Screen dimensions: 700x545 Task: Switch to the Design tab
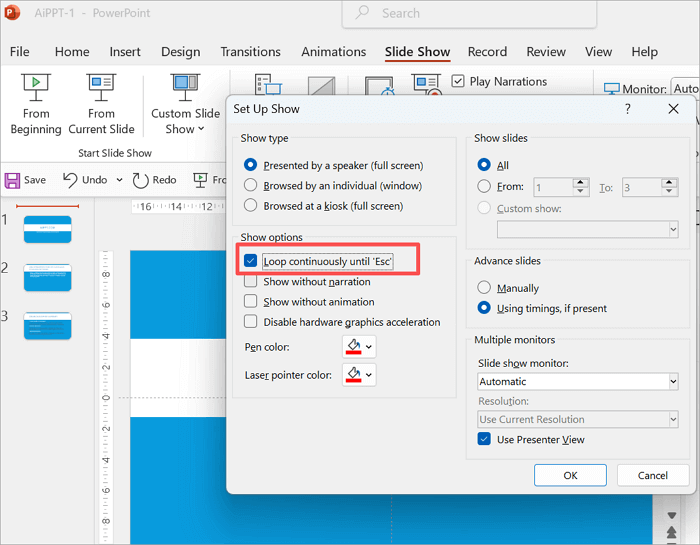coord(180,52)
